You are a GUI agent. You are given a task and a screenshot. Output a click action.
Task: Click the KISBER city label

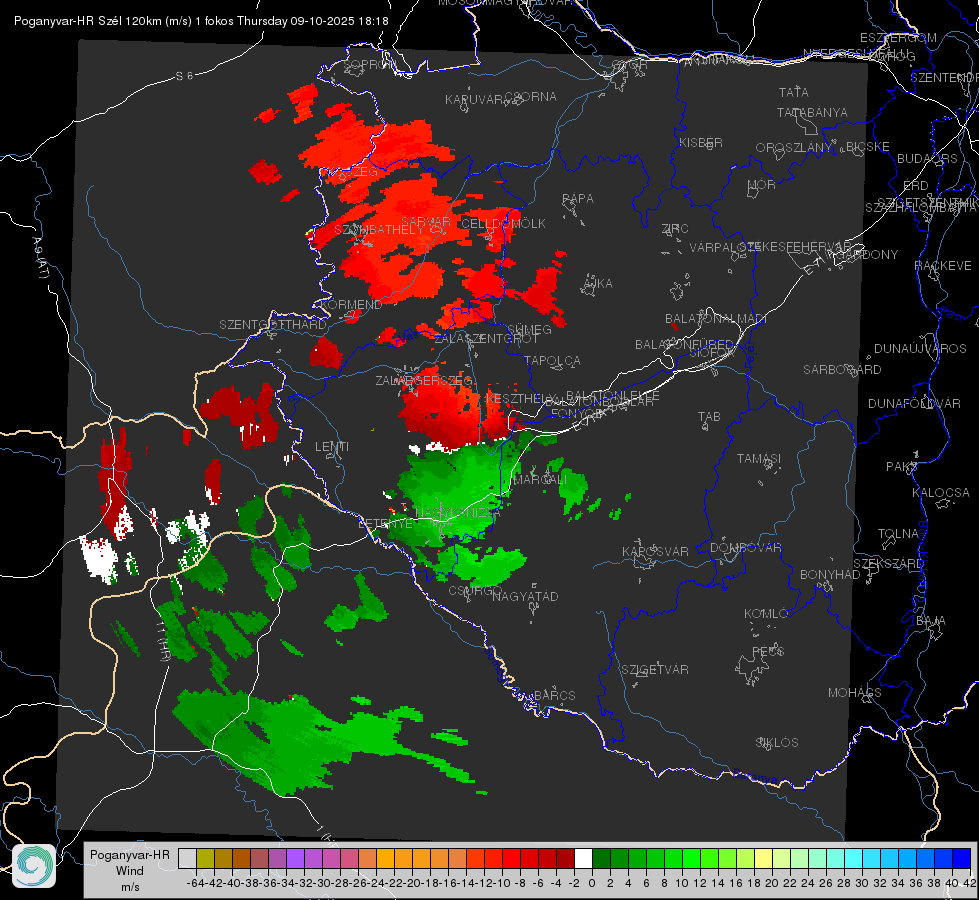tap(701, 142)
